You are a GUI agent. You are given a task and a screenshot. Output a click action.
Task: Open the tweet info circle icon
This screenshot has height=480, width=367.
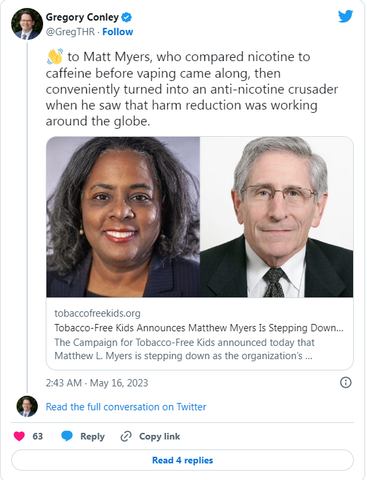pos(346,382)
